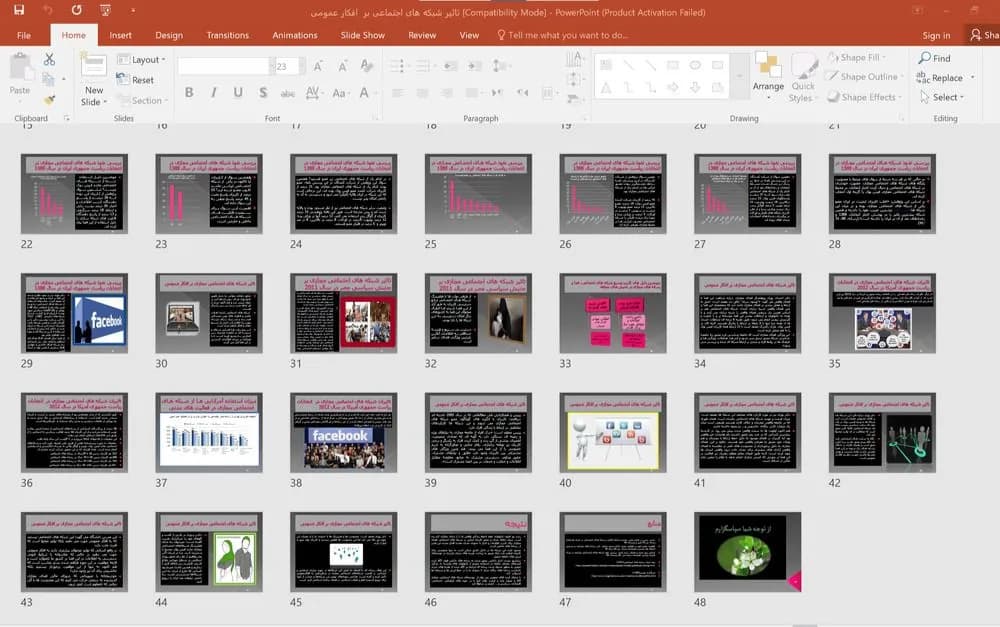Viewport: 1000px width, 627px height.
Task: Start slideshow from beginning via quick access icon
Action: point(105,10)
